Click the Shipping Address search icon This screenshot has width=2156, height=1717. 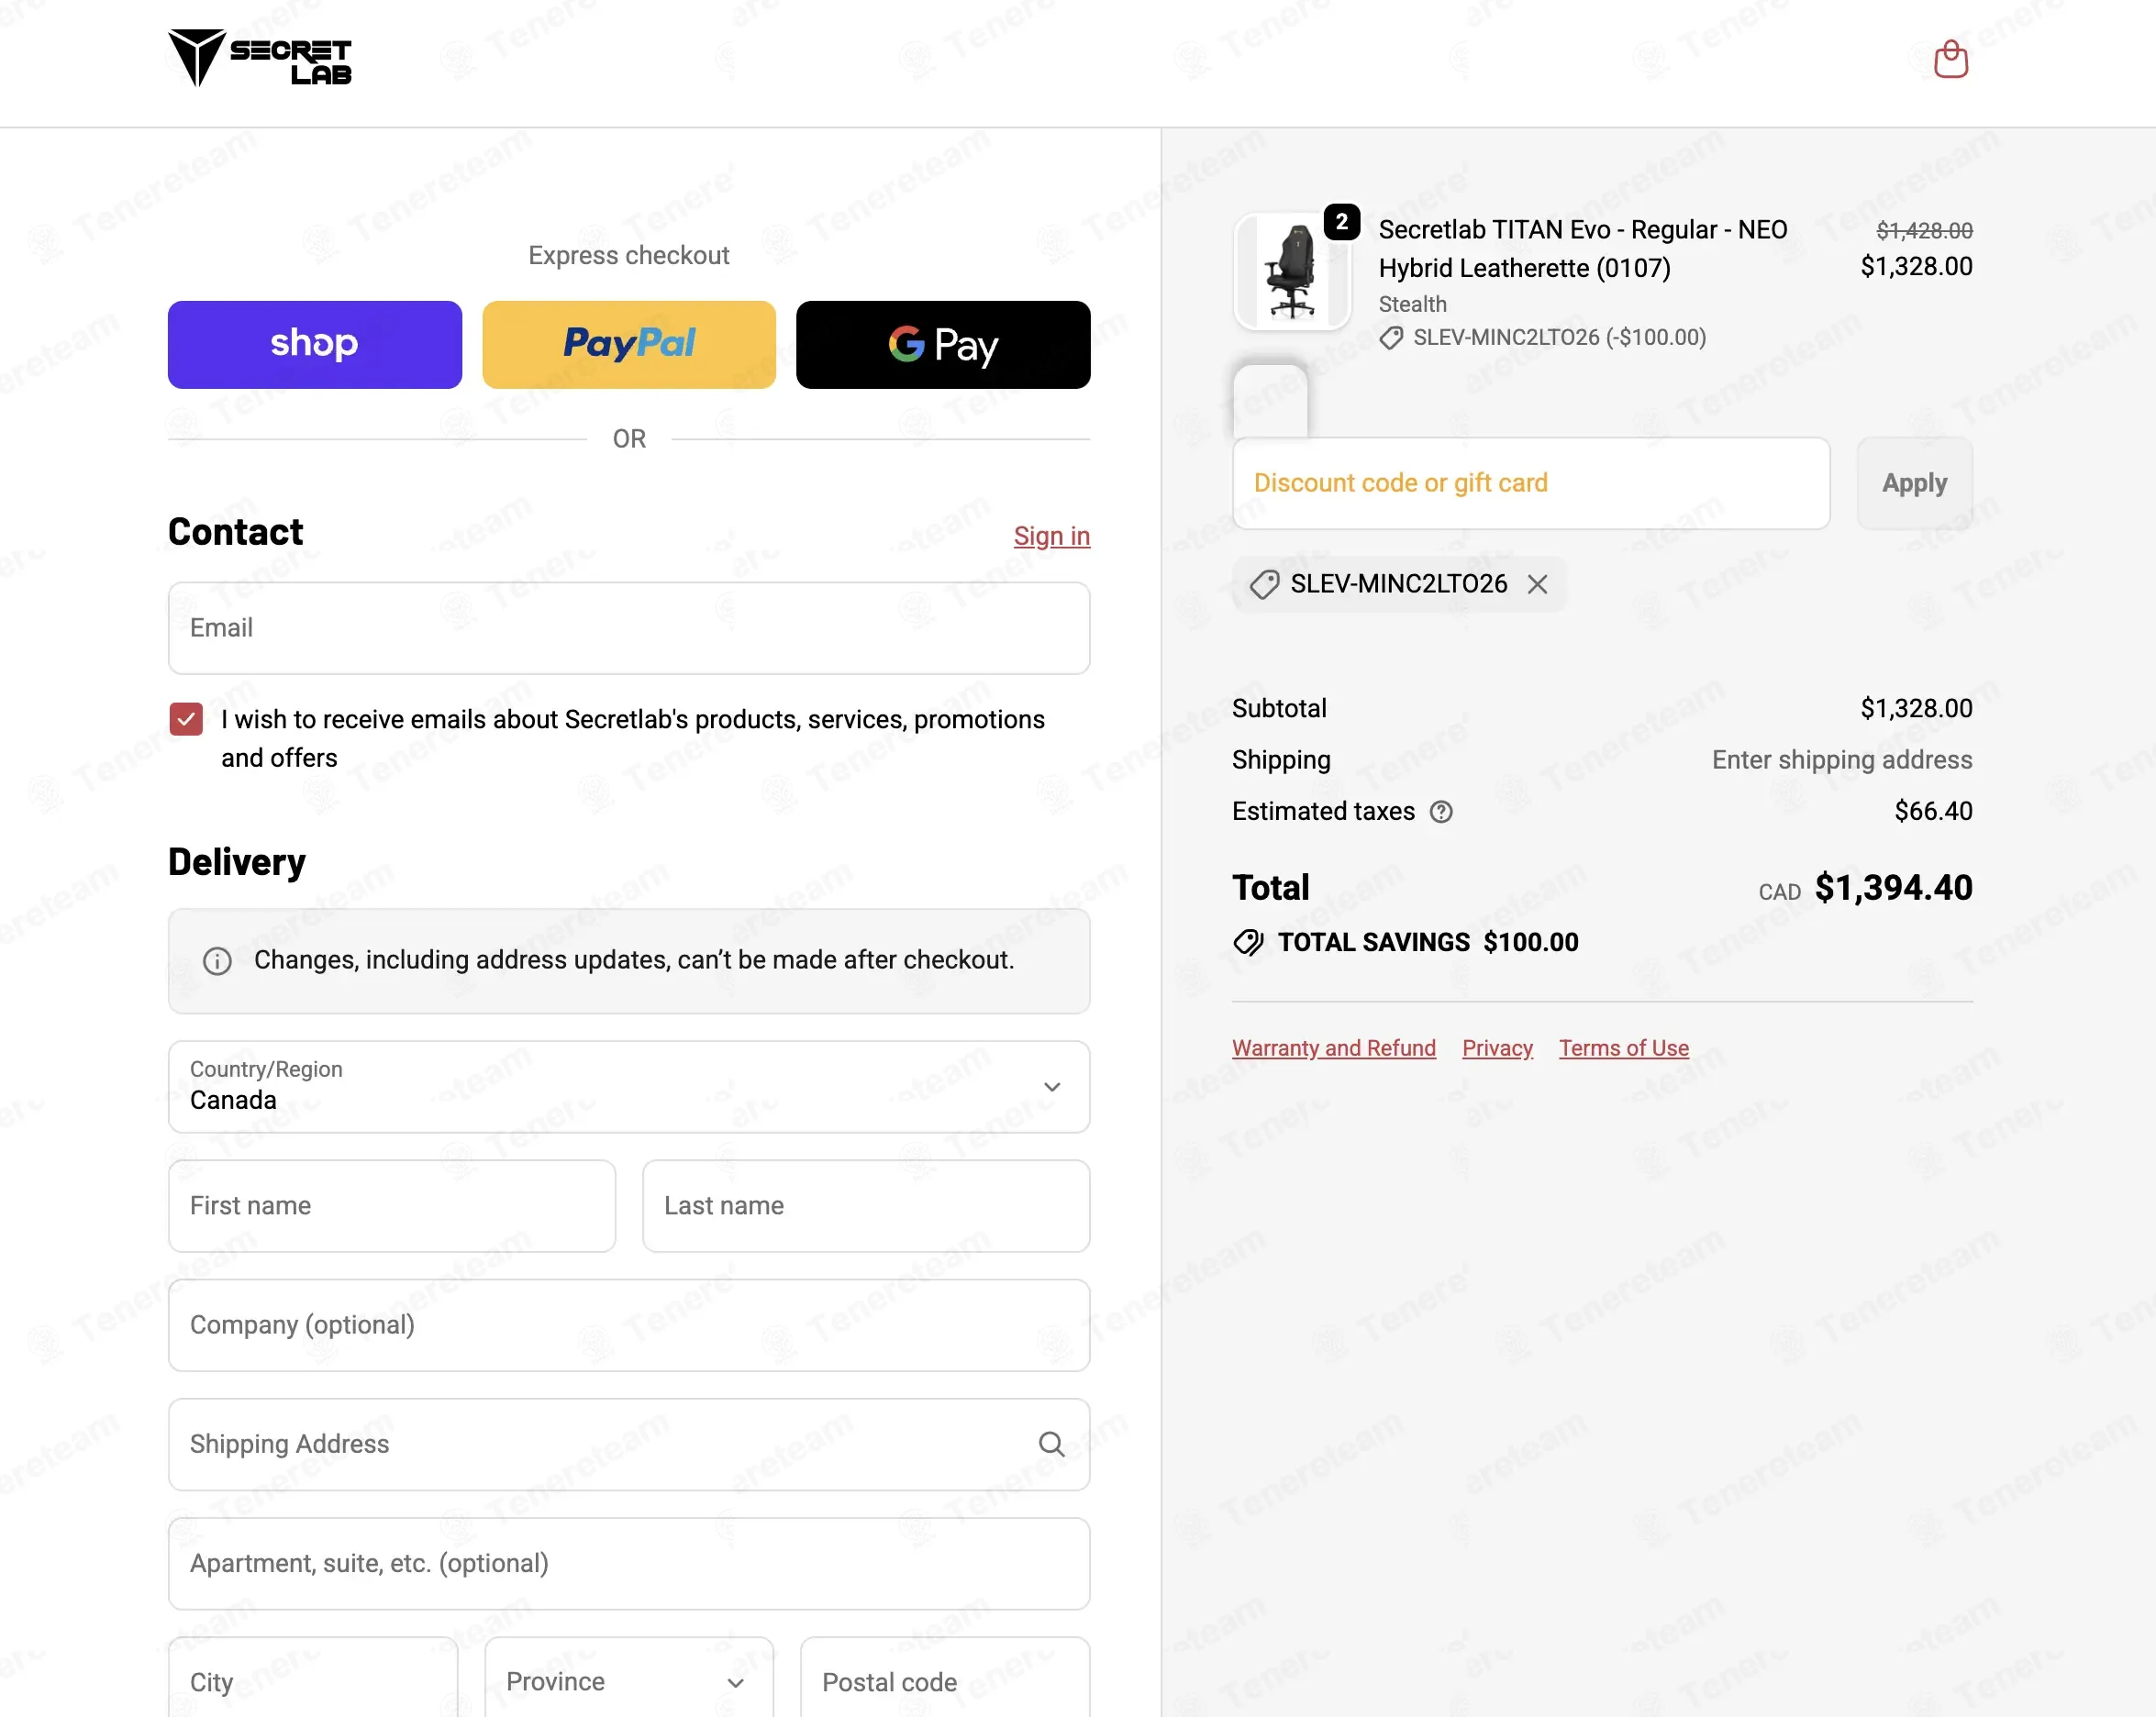click(1051, 1443)
